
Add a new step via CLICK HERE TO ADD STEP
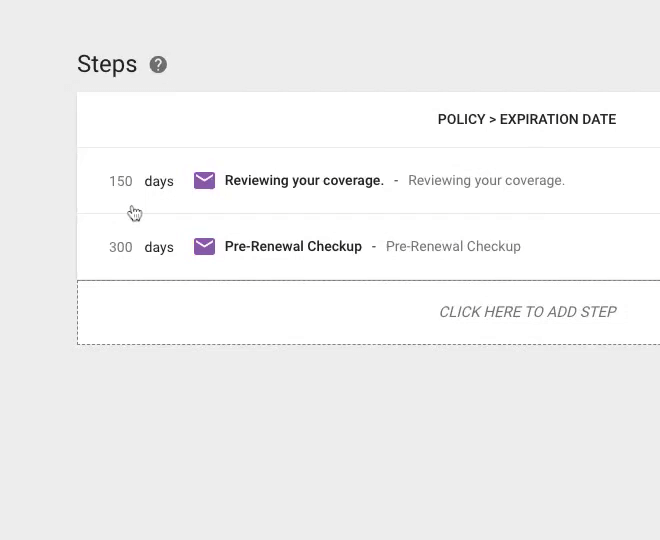[528, 312]
